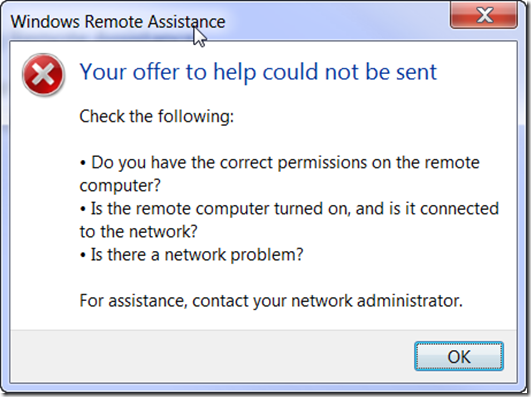Image resolution: width=531 pixels, height=397 pixels.
Task: Click the OK button
Action: 459,356
